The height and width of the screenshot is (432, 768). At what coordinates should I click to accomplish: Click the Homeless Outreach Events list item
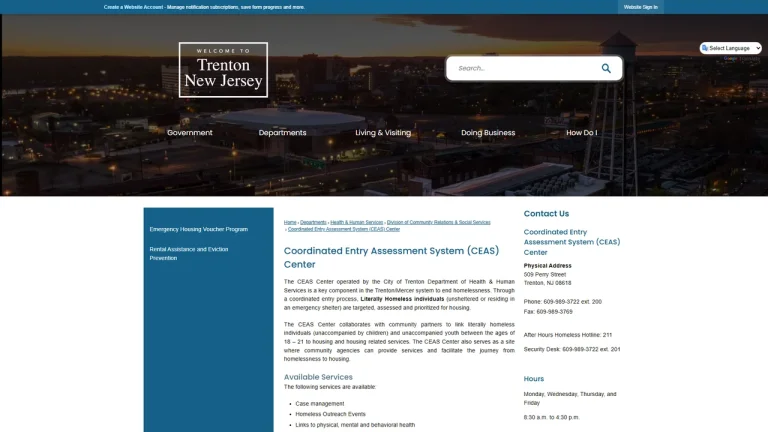click(330, 414)
